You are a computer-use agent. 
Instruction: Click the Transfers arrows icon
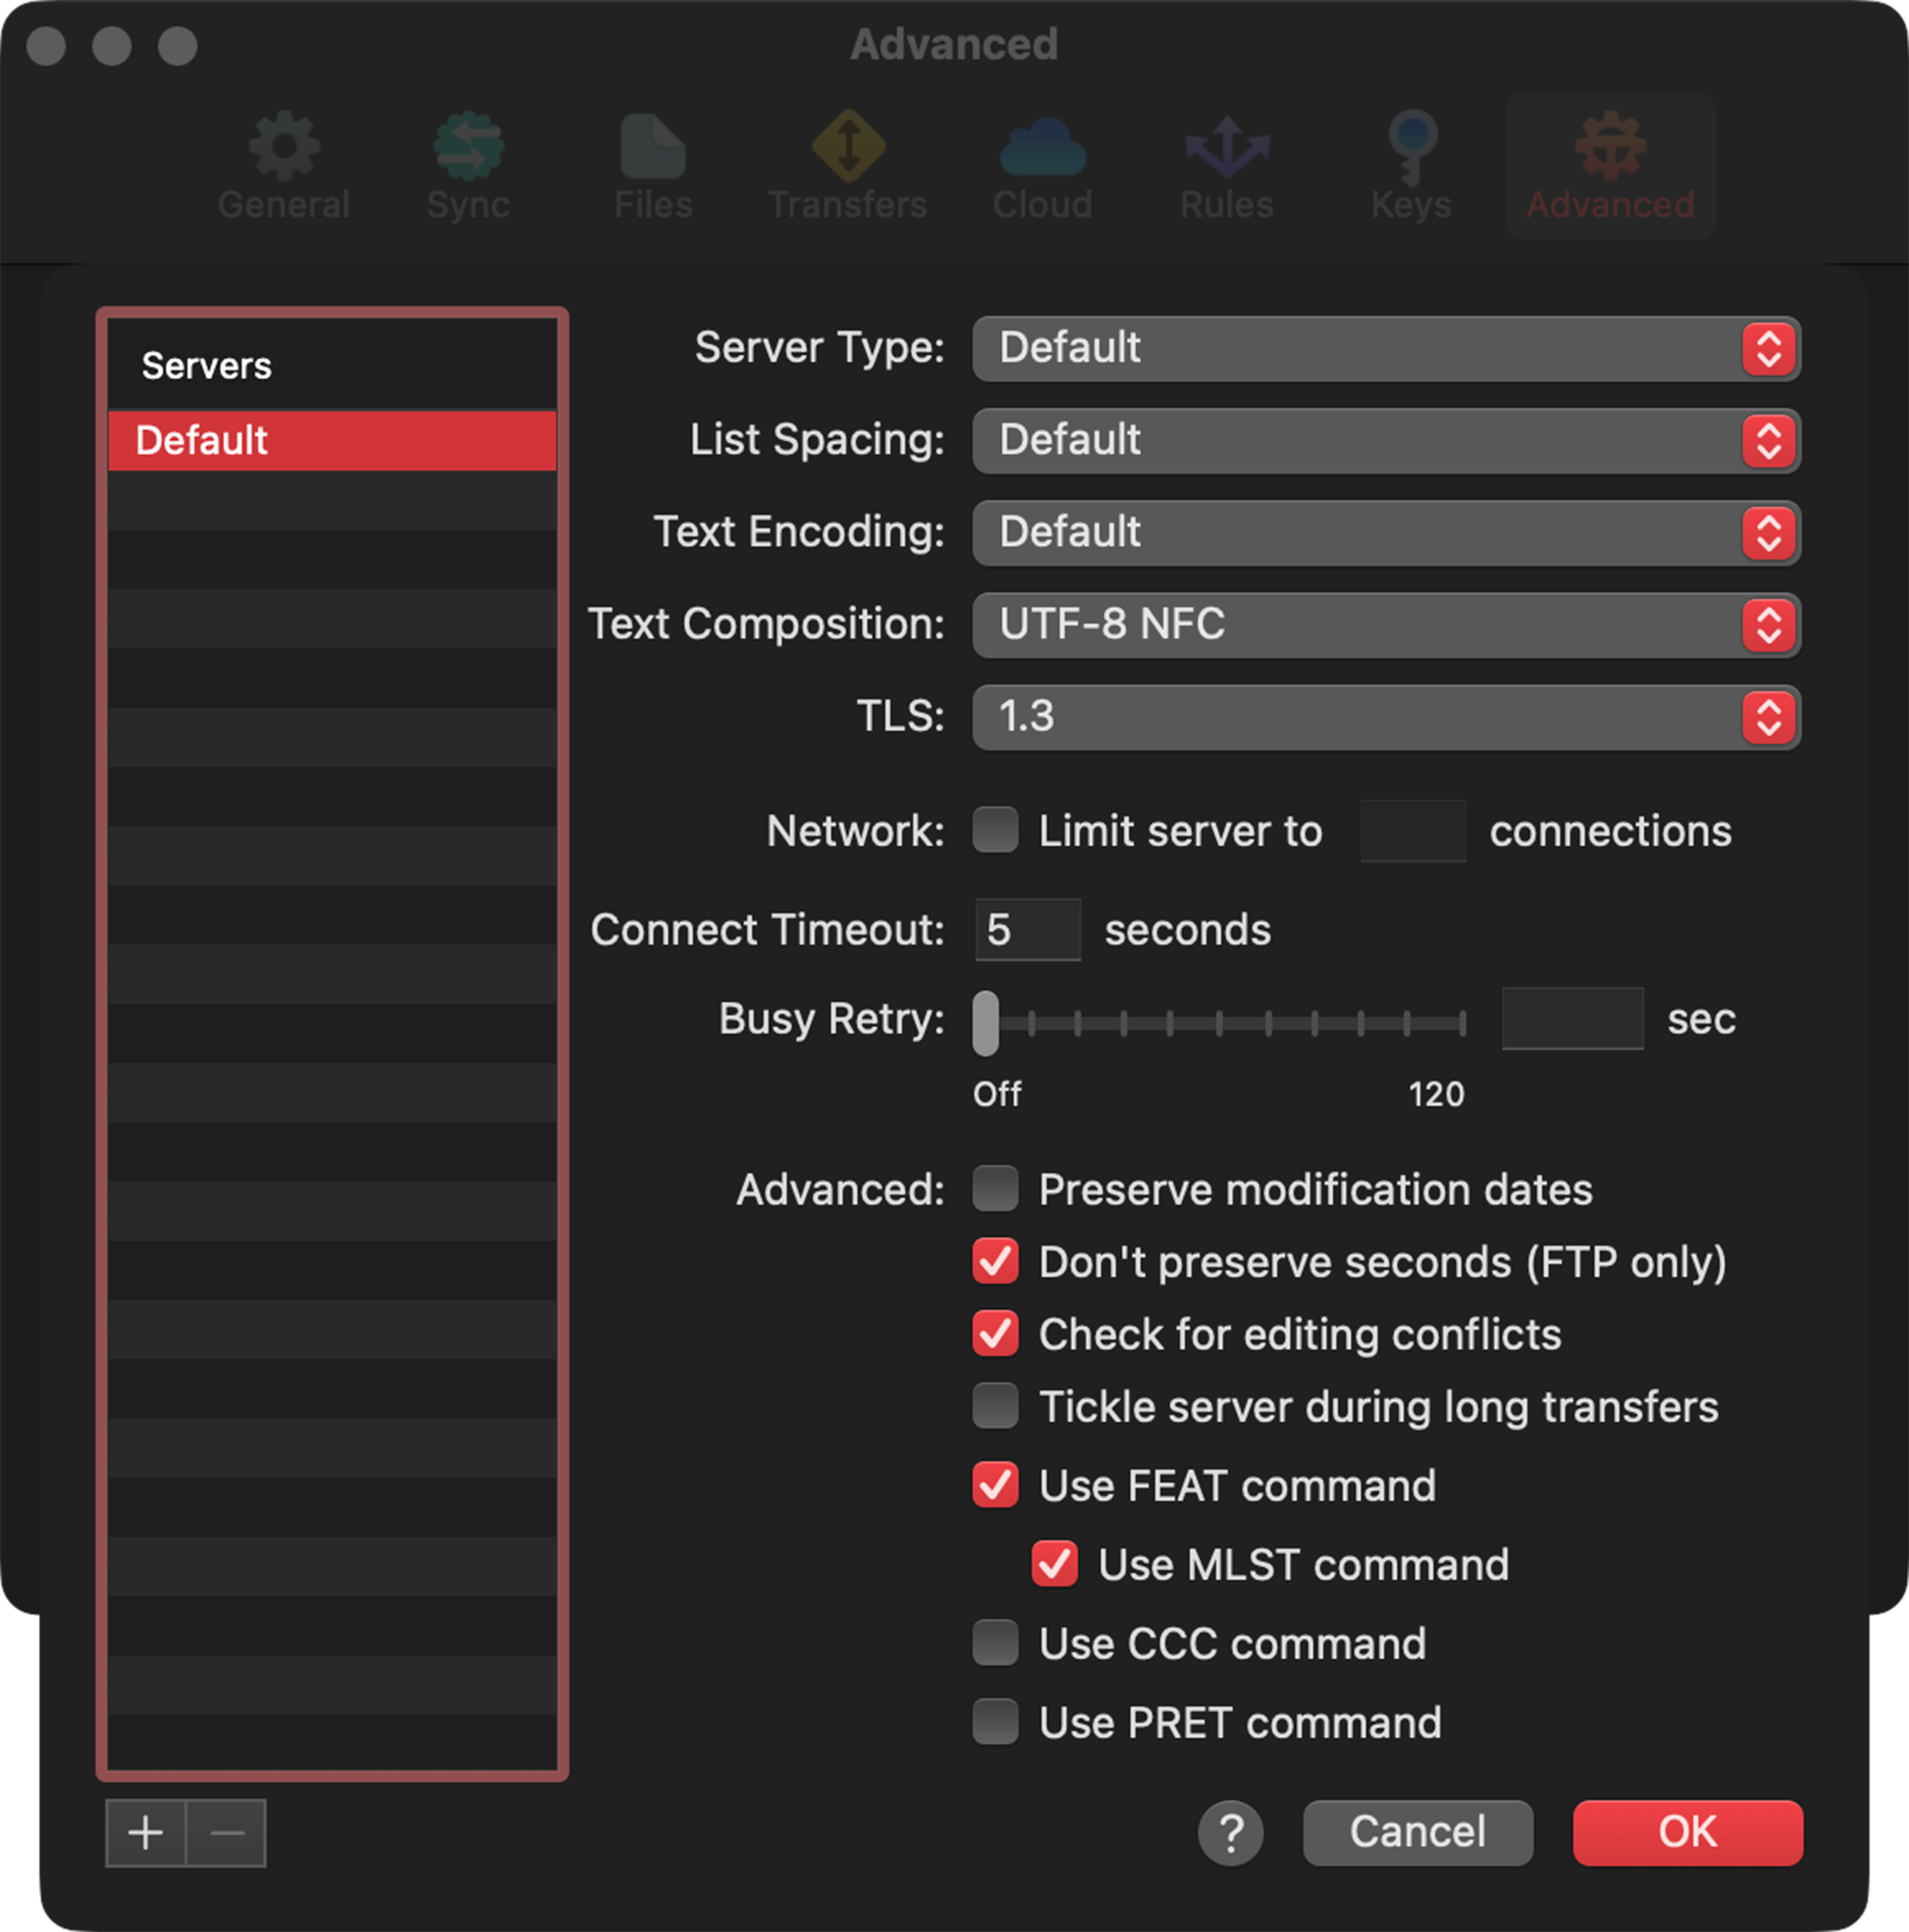pos(846,160)
